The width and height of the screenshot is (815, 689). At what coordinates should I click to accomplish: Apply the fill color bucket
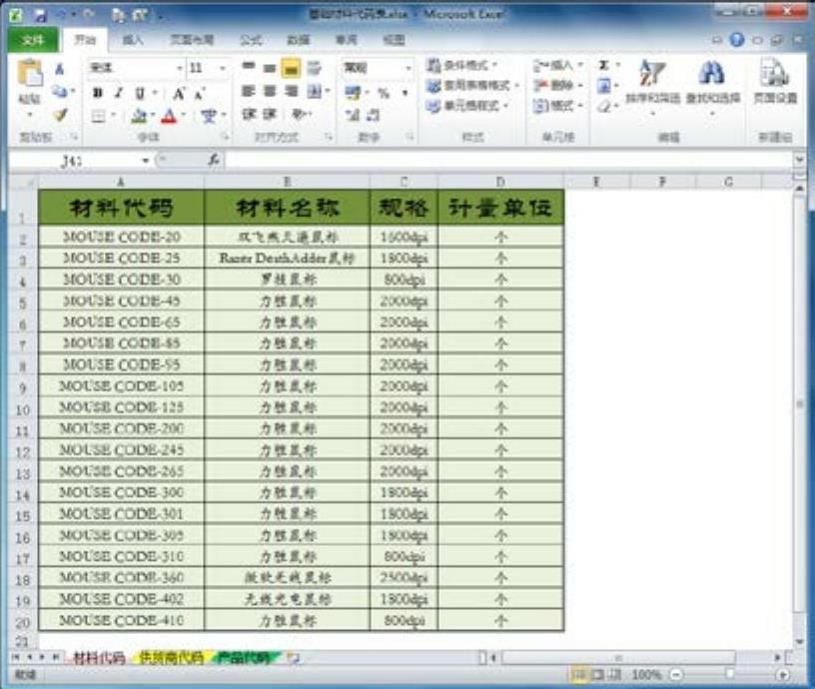pyautogui.click(x=139, y=115)
